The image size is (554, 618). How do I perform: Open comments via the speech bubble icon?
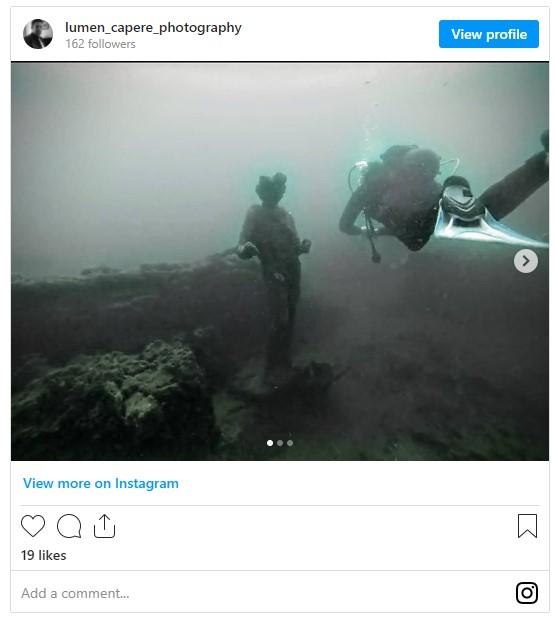pos(69,526)
